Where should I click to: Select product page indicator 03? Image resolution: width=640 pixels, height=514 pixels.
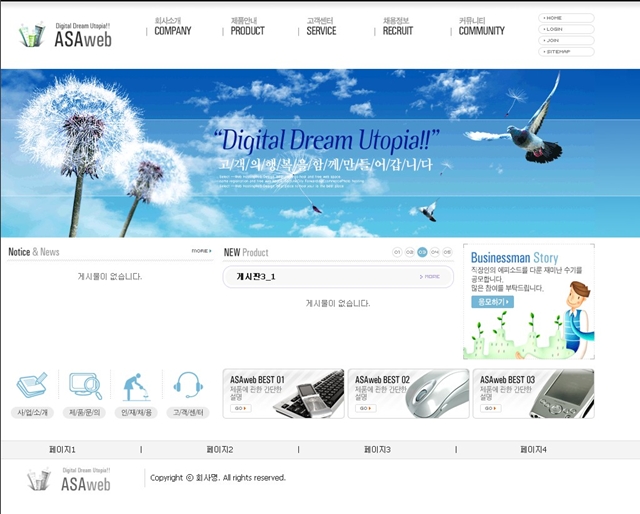coord(422,252)
